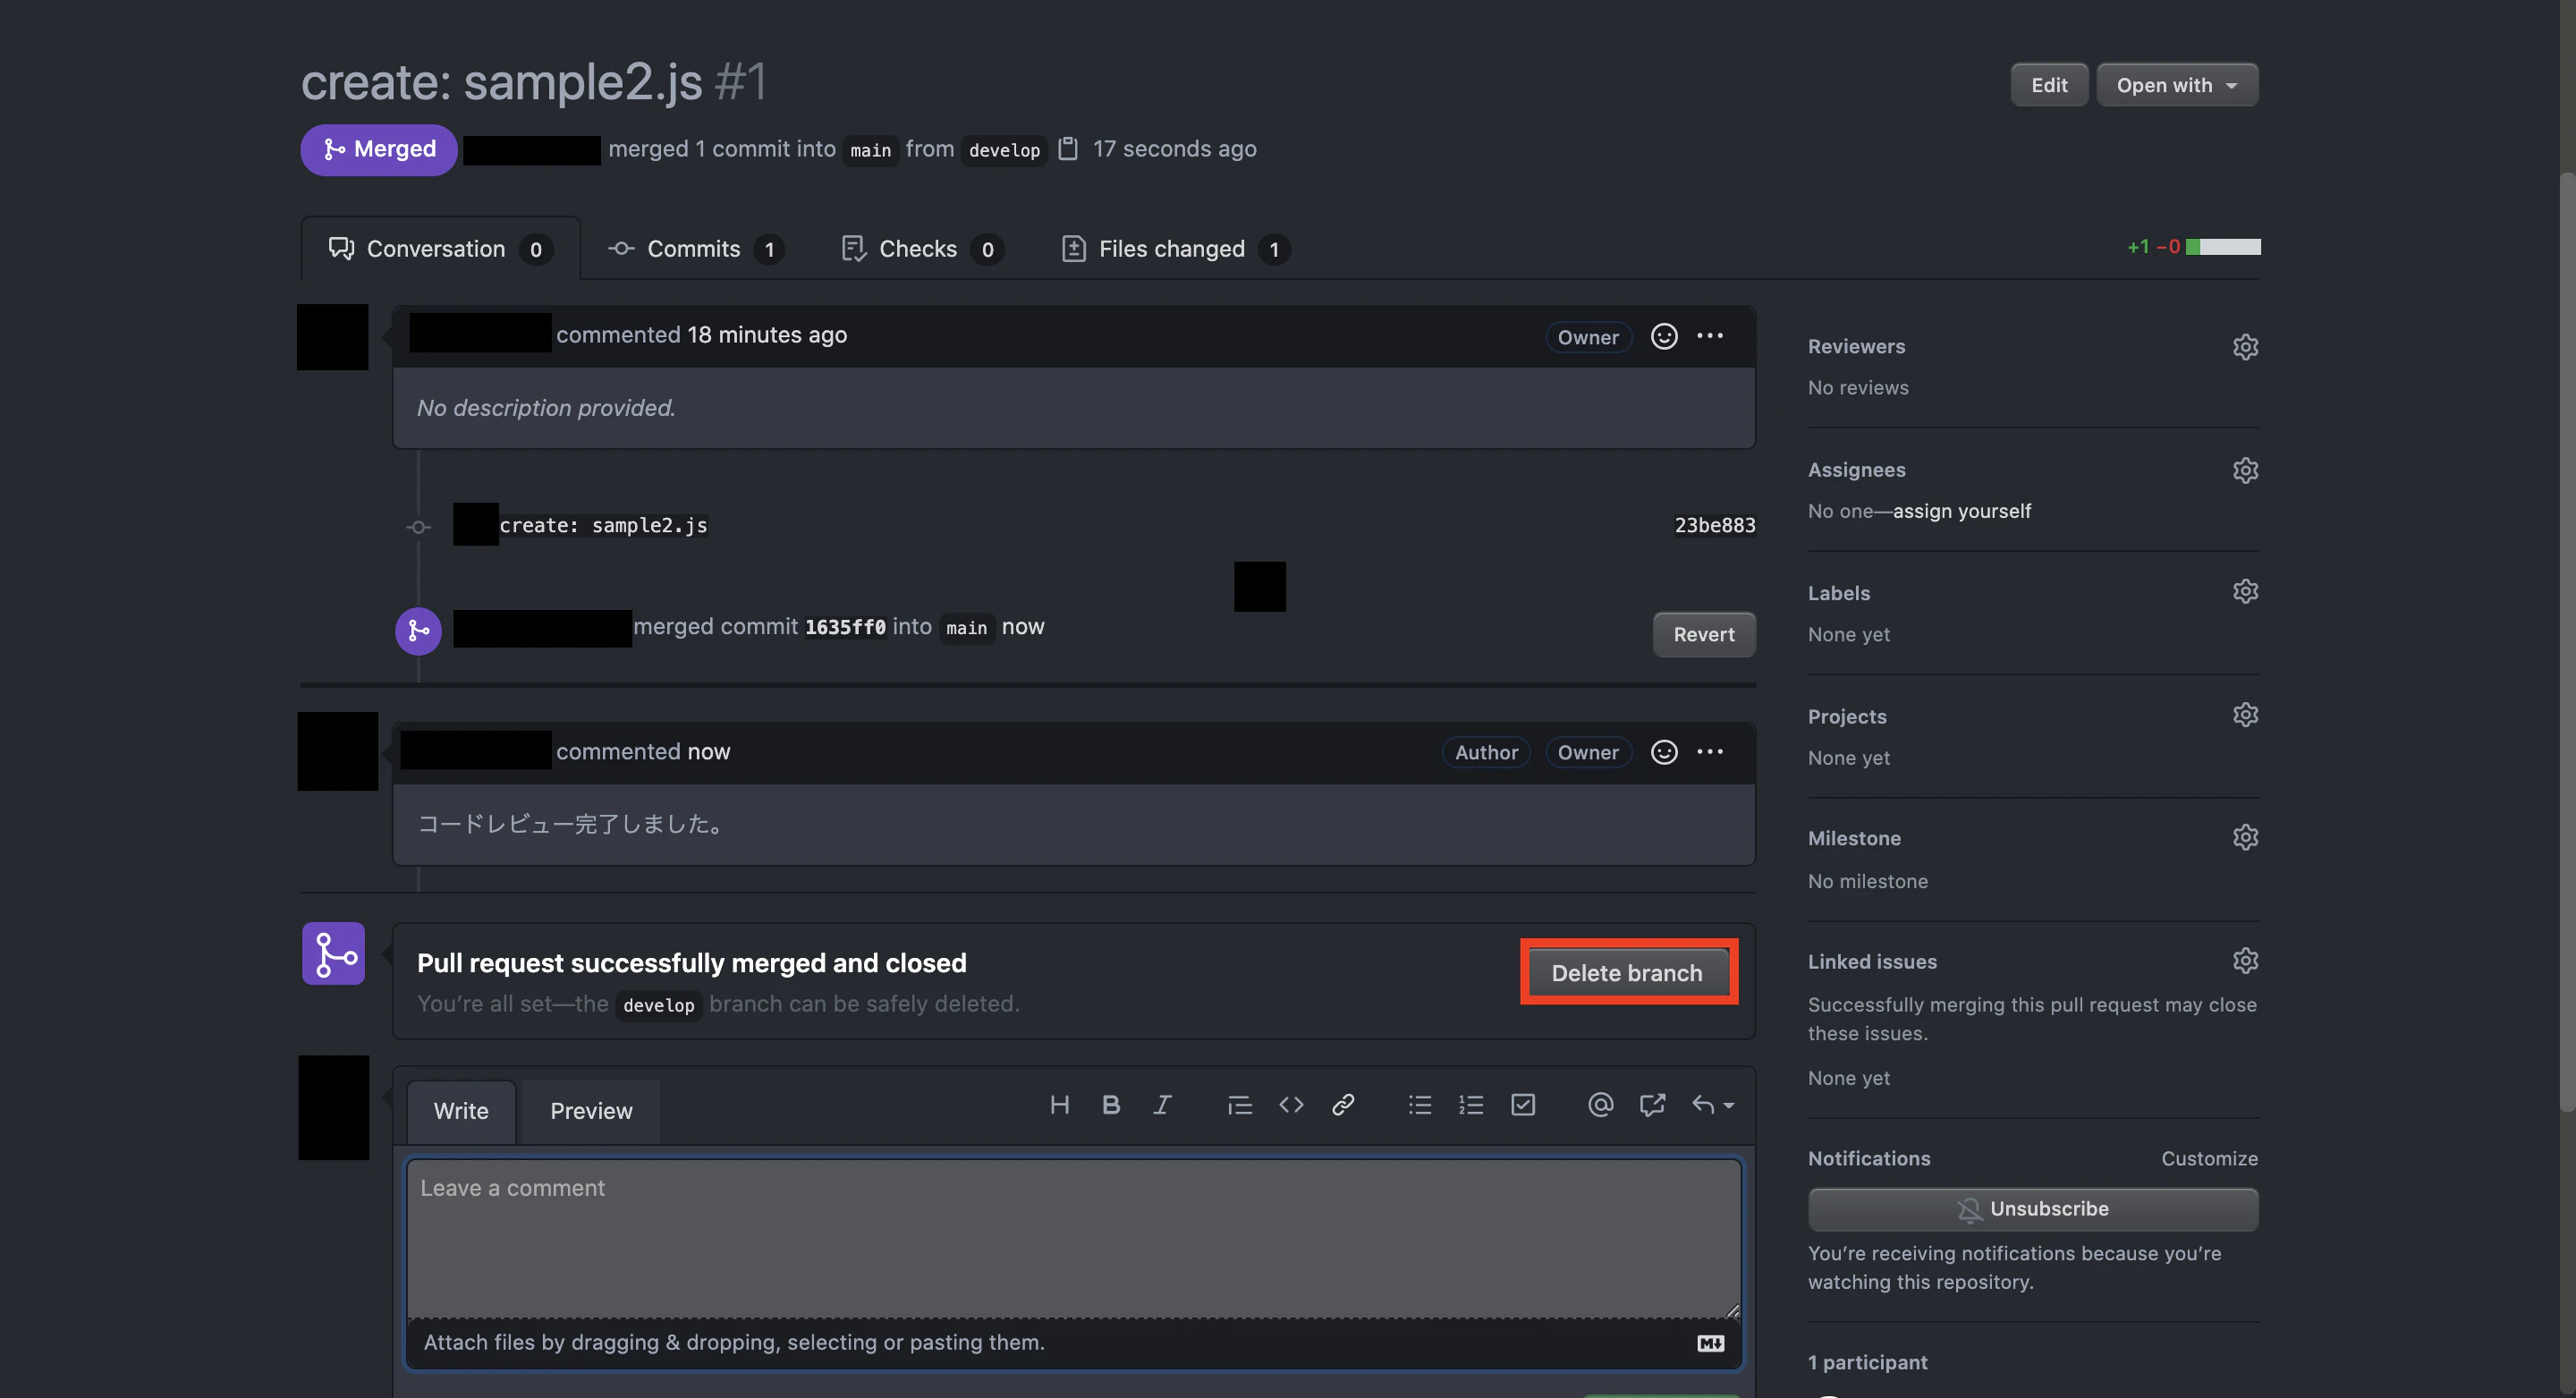Insert code with the angle brackets icon
This screenshot has width=2576, height=1398.
1291,1104
